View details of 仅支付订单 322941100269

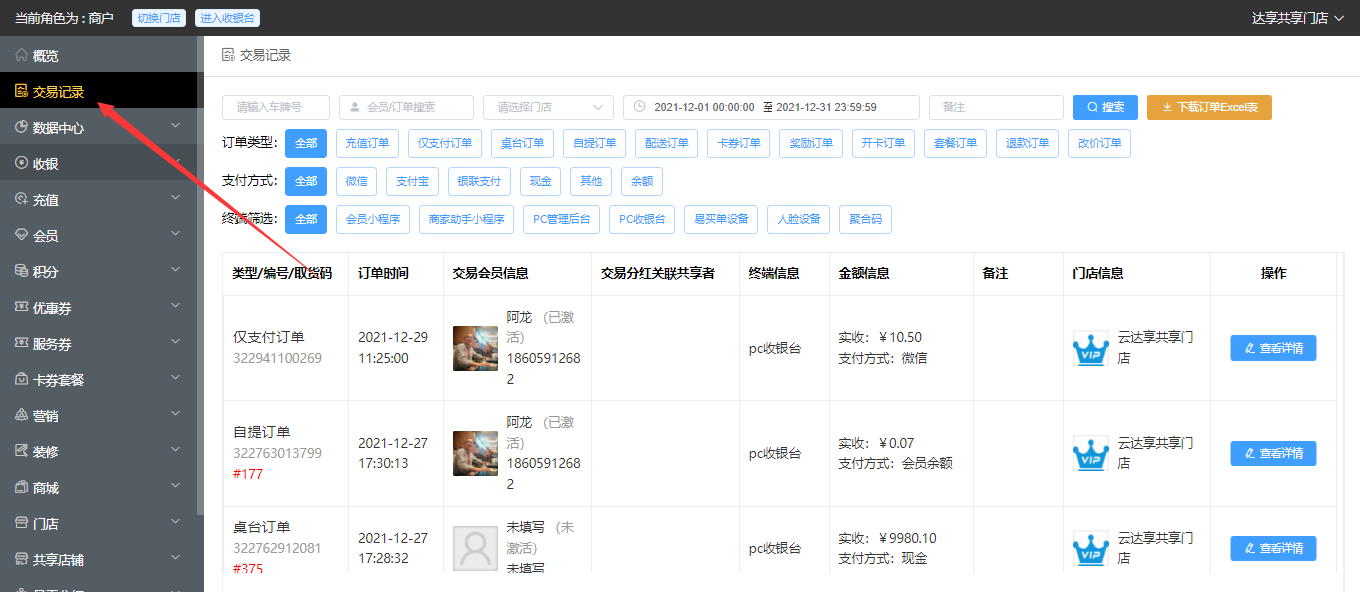tap(1273, 348)
